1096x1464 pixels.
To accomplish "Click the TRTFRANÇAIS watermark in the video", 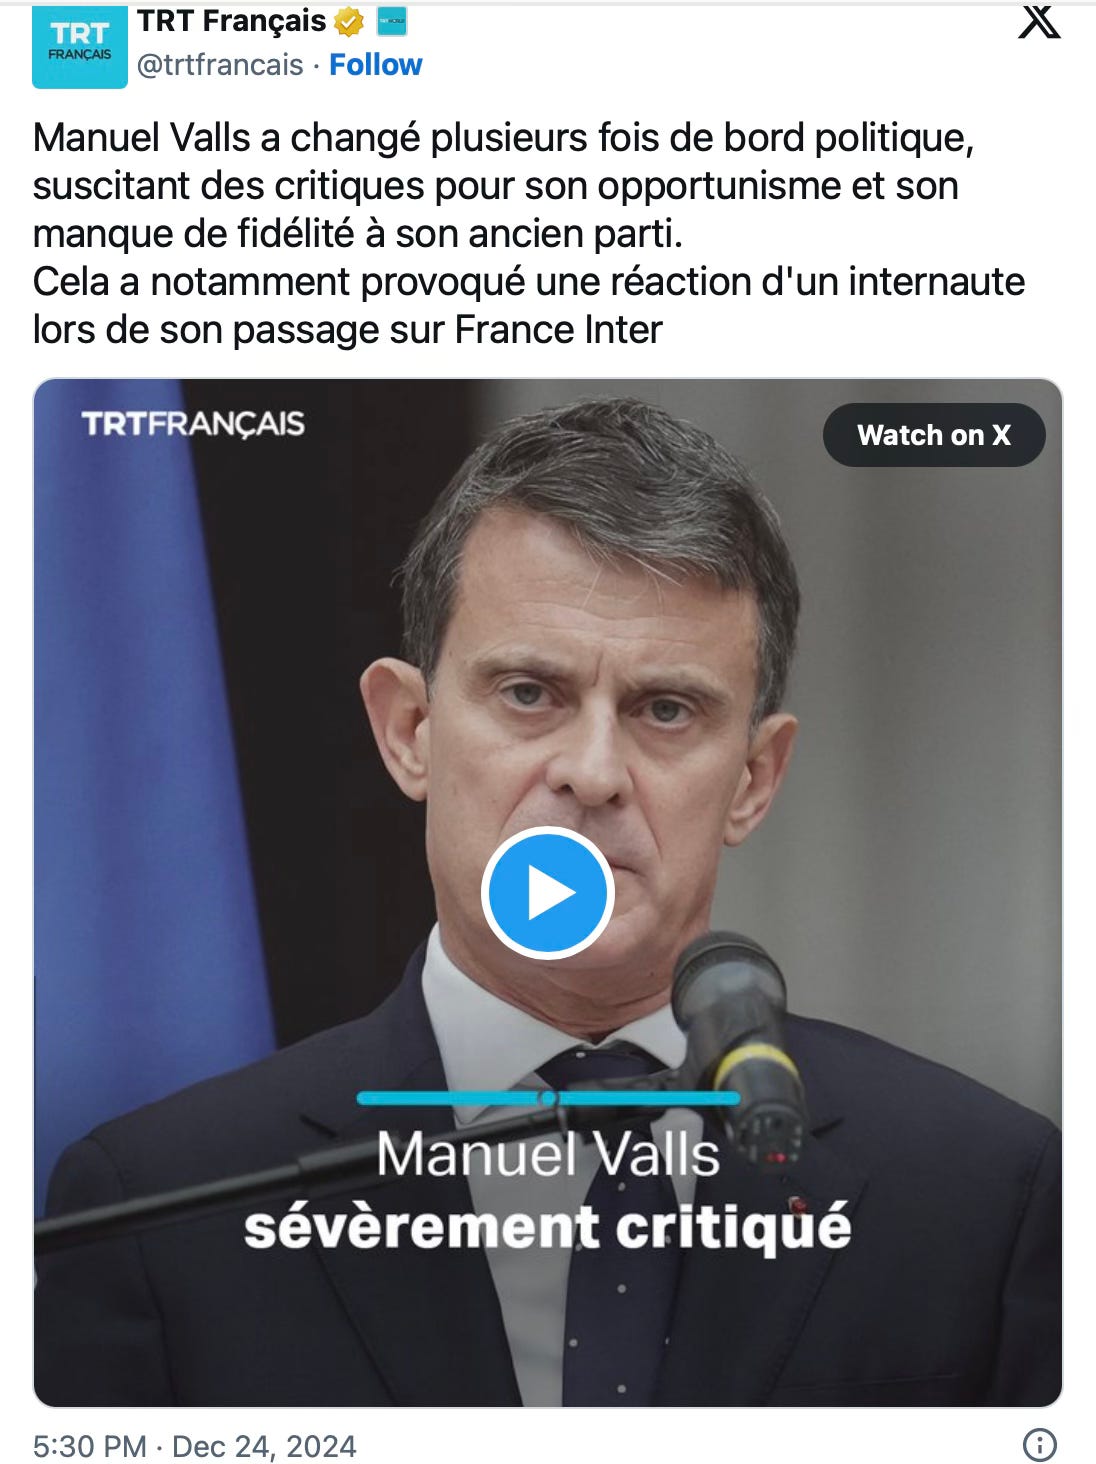I will pos(193,423).
